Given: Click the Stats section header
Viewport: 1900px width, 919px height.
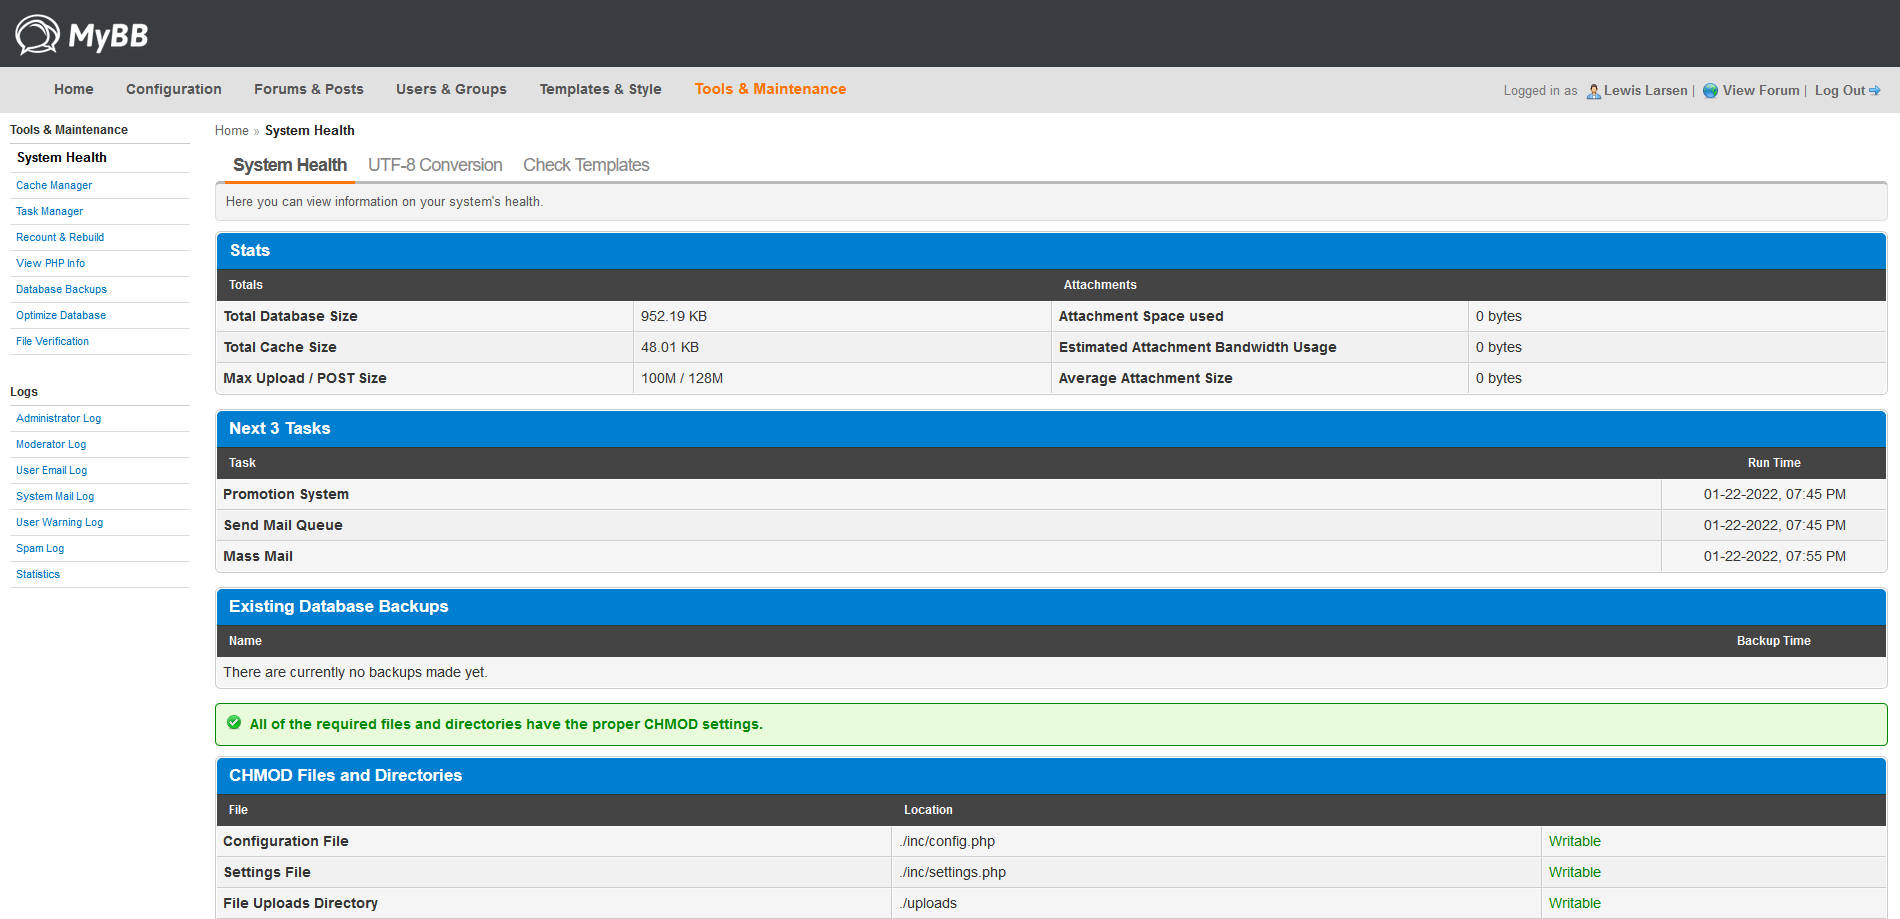Looking at the screenshot, I should [250, 251].
